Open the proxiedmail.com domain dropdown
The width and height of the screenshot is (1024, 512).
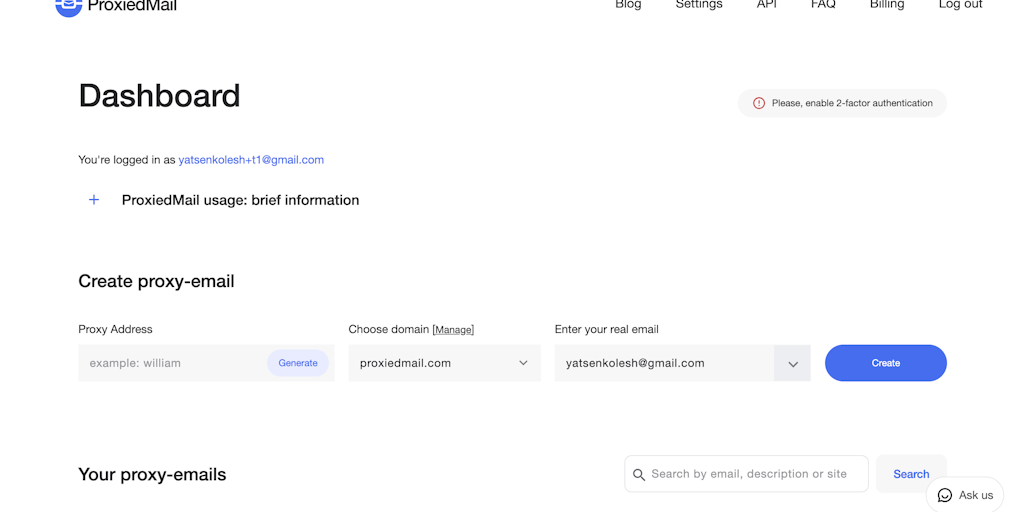pos(444,363)
